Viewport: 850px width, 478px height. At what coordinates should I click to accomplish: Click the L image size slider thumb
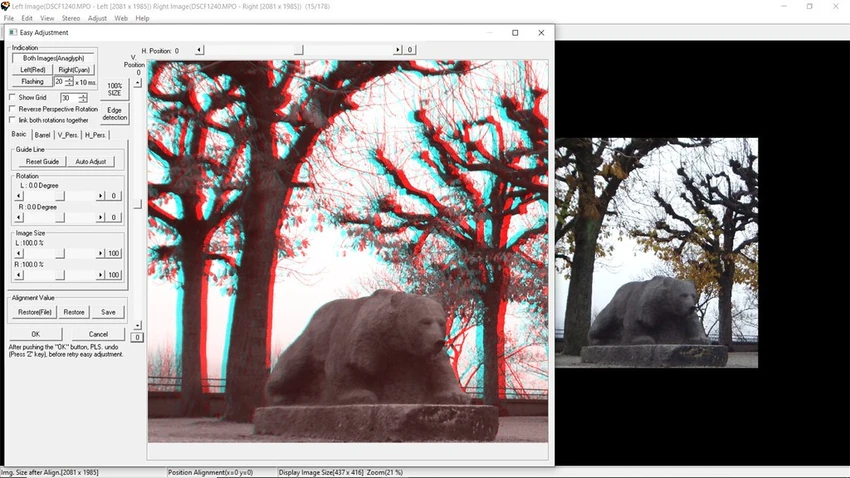pyautogui.click(x=60, y=253)
